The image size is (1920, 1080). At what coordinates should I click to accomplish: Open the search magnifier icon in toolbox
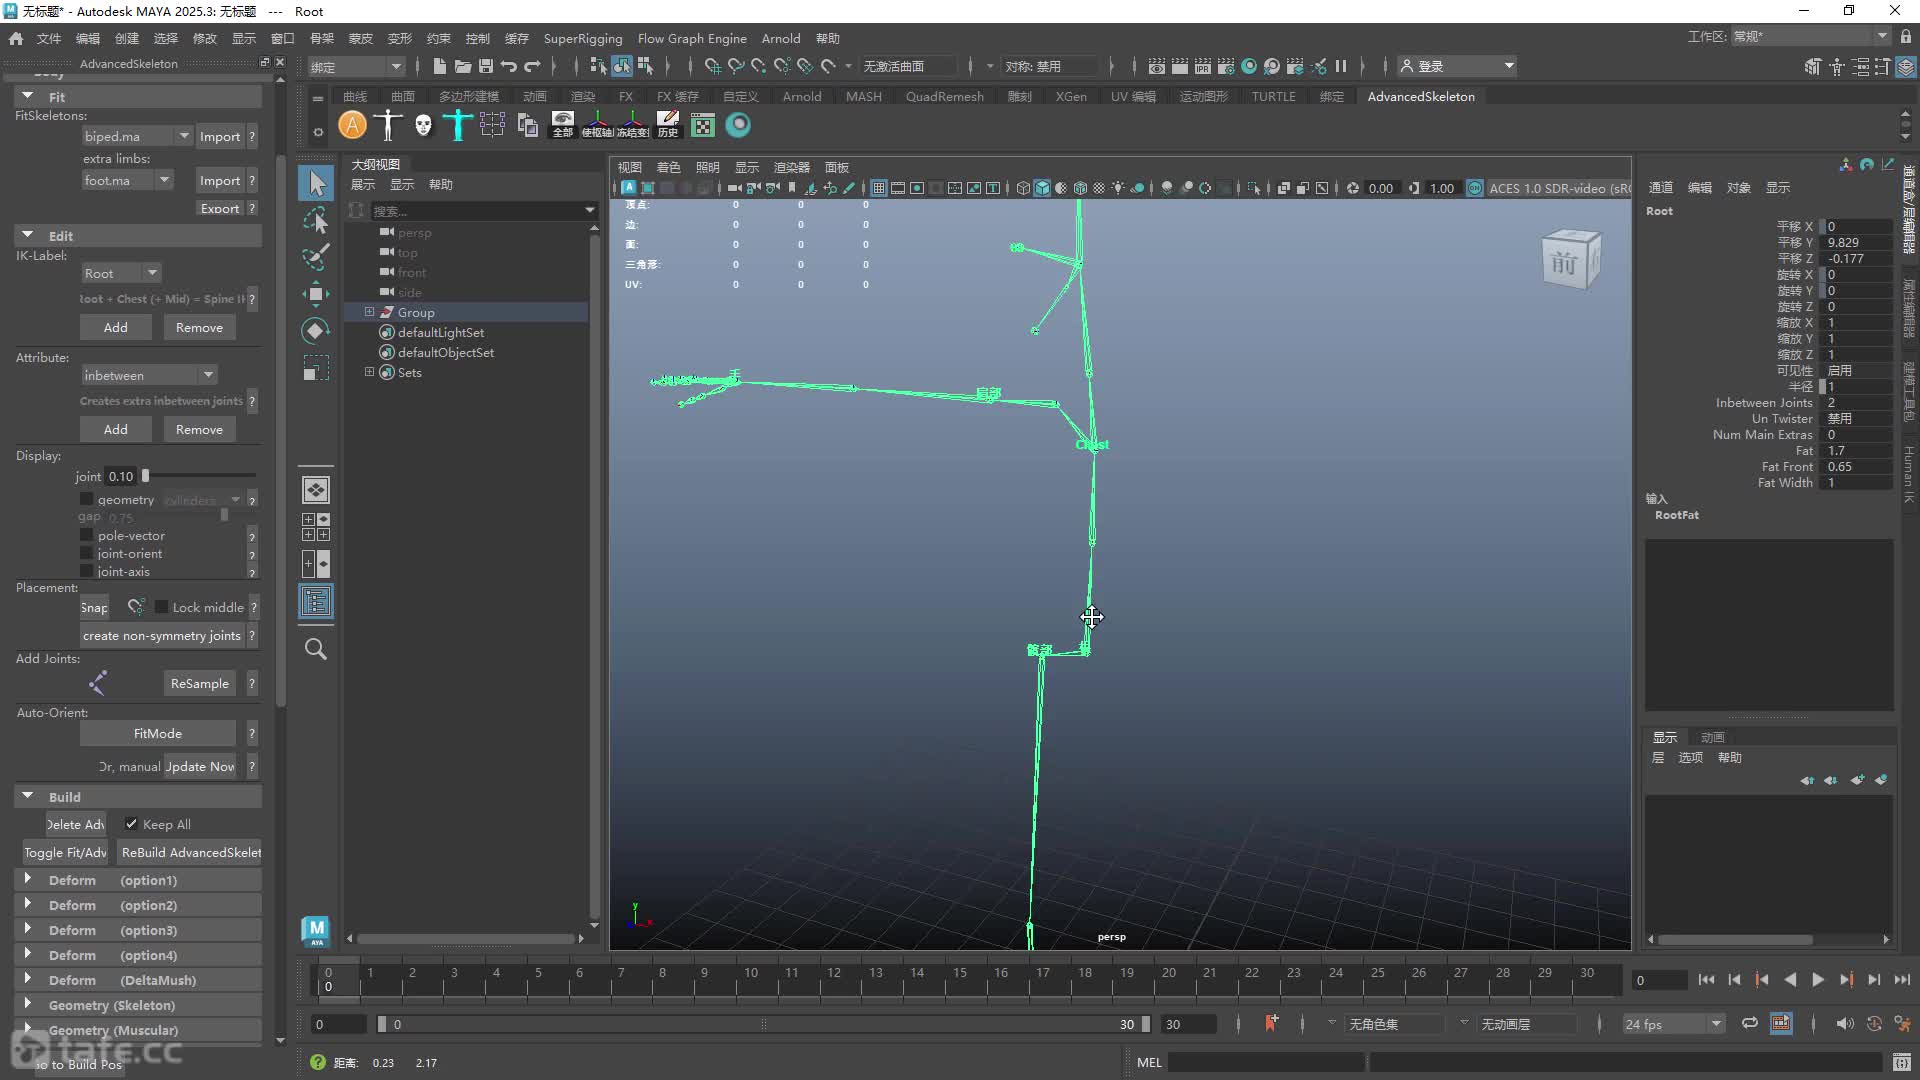coord(316,649)
